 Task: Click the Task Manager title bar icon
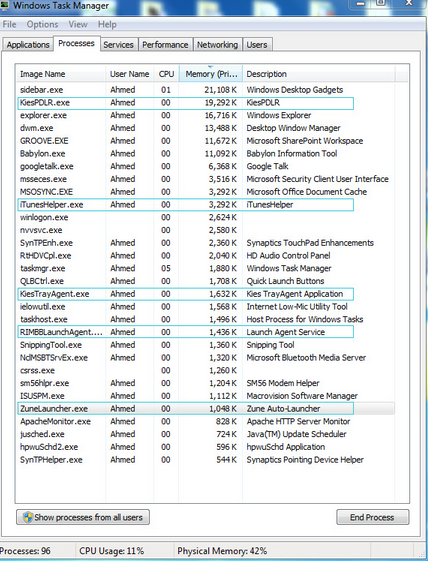(x=4, y=5)
